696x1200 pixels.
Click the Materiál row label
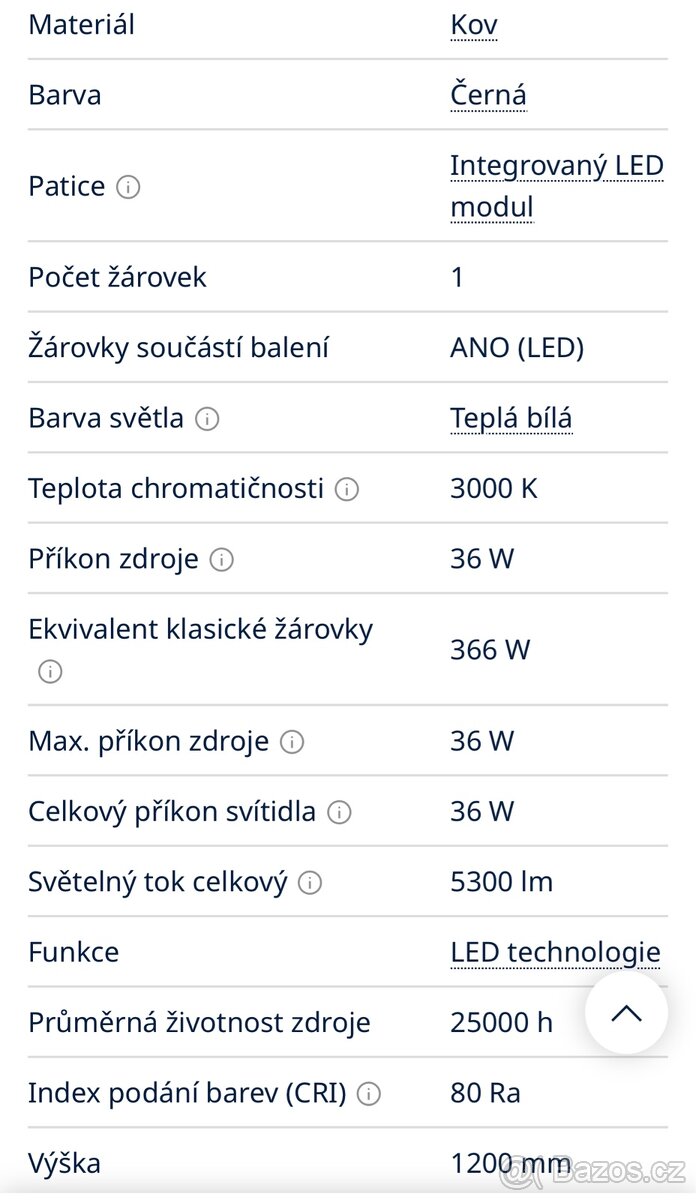[x=81, y=25]
